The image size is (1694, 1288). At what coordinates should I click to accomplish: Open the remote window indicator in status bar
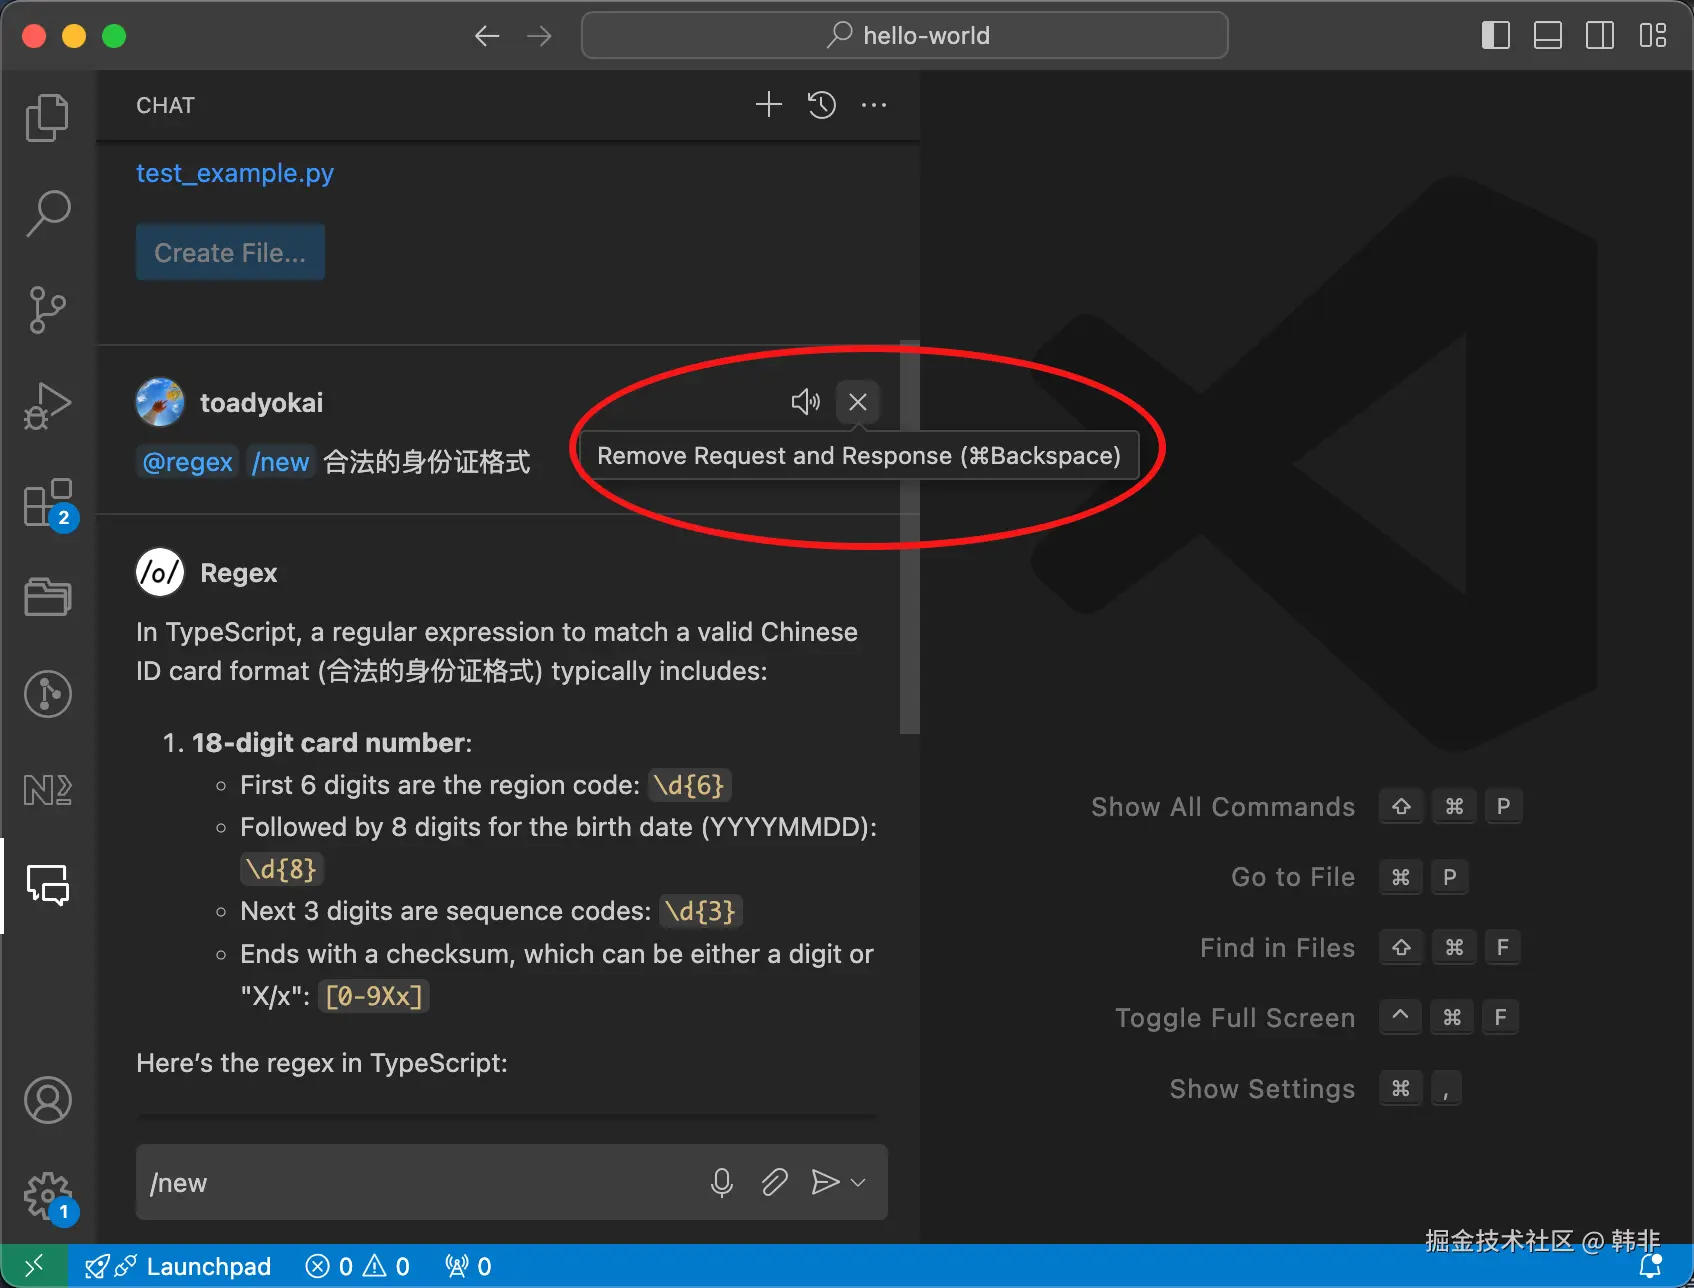pyautogui.click(x=34, y=1266)
